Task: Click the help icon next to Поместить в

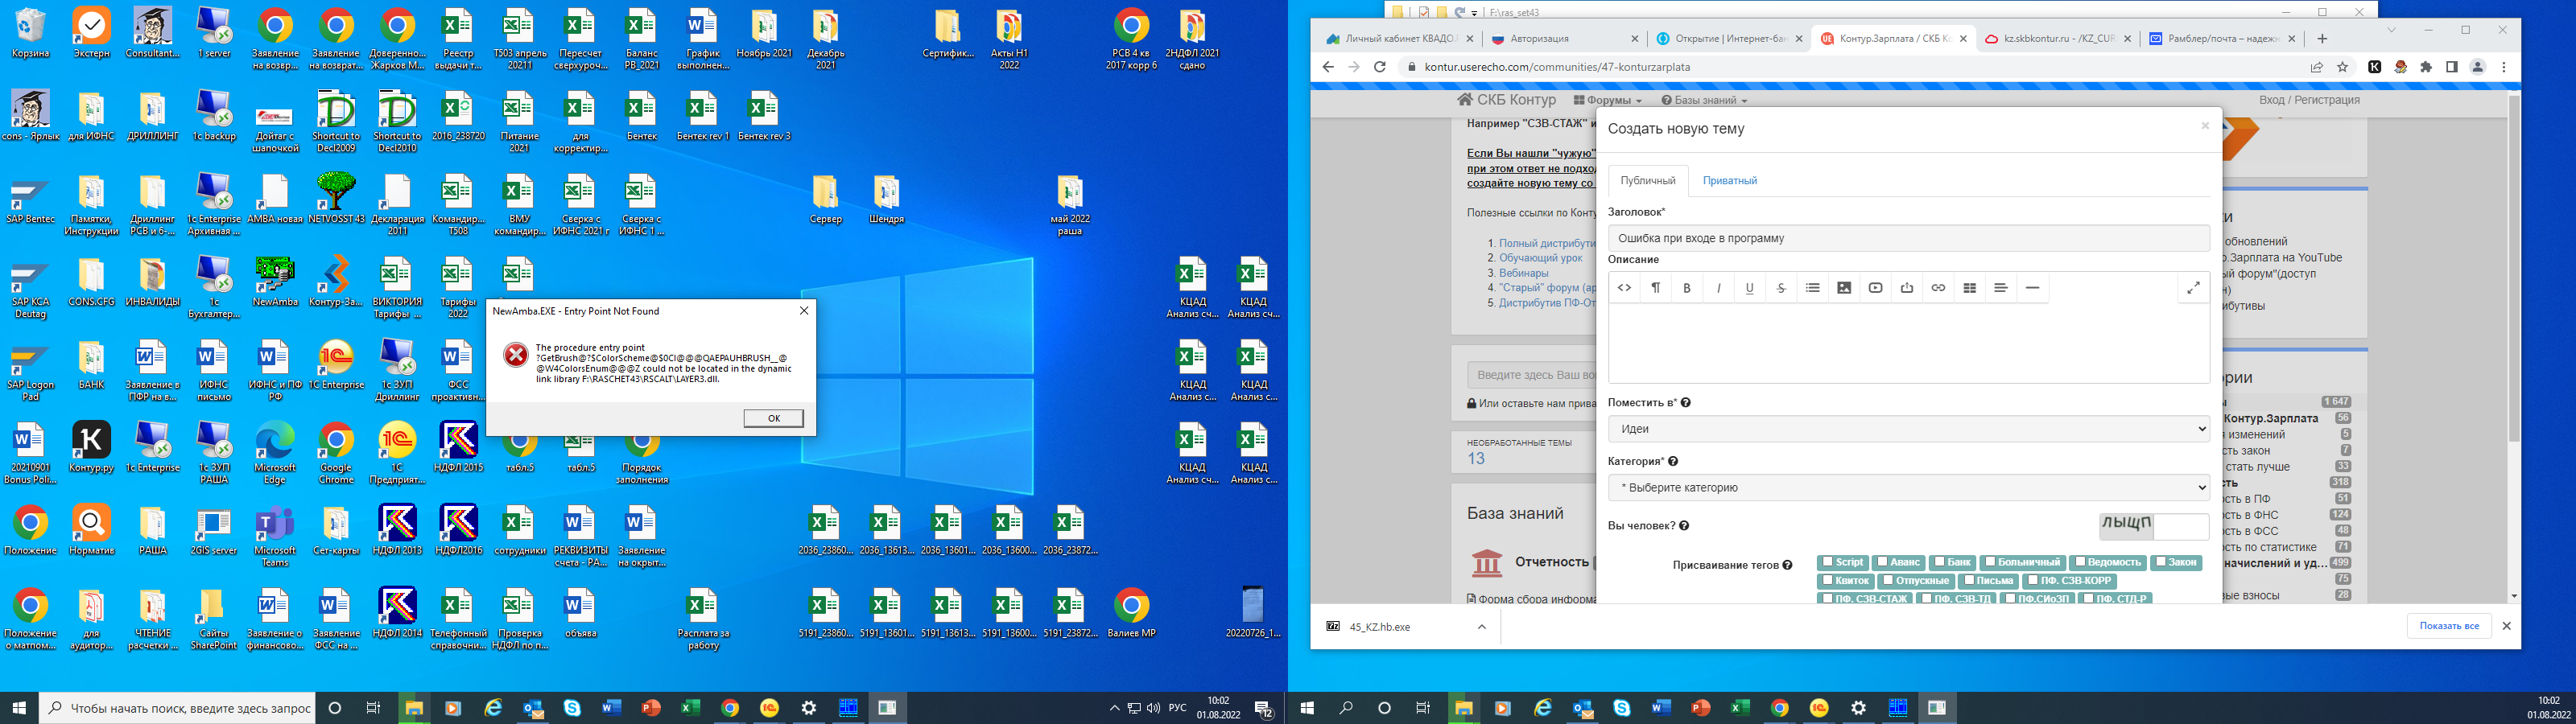Action: 1686,403
